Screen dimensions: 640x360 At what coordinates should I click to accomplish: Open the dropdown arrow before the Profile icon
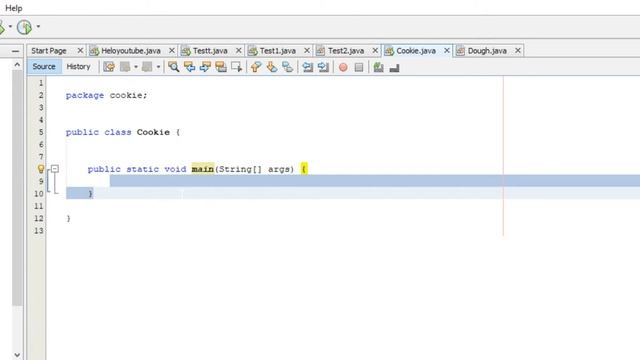10,27
